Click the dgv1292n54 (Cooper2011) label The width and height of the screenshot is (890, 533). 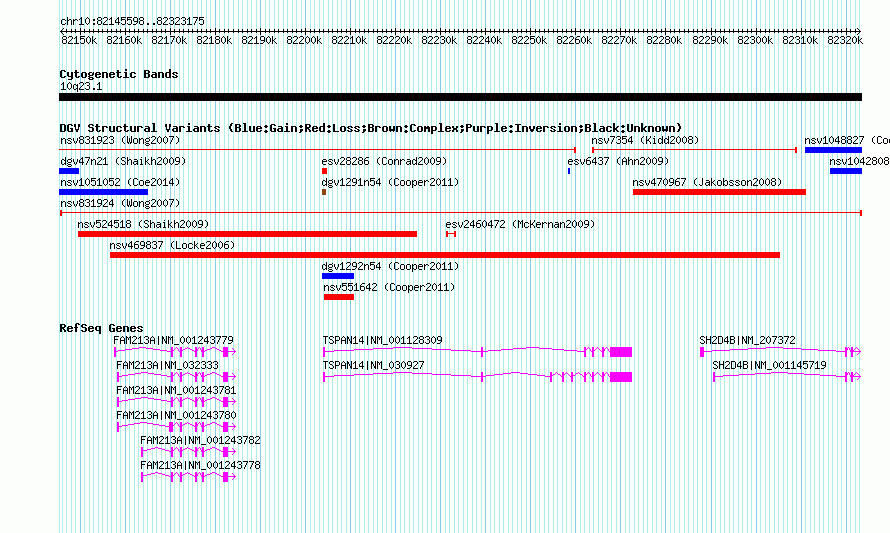click(x=390, y=266)
